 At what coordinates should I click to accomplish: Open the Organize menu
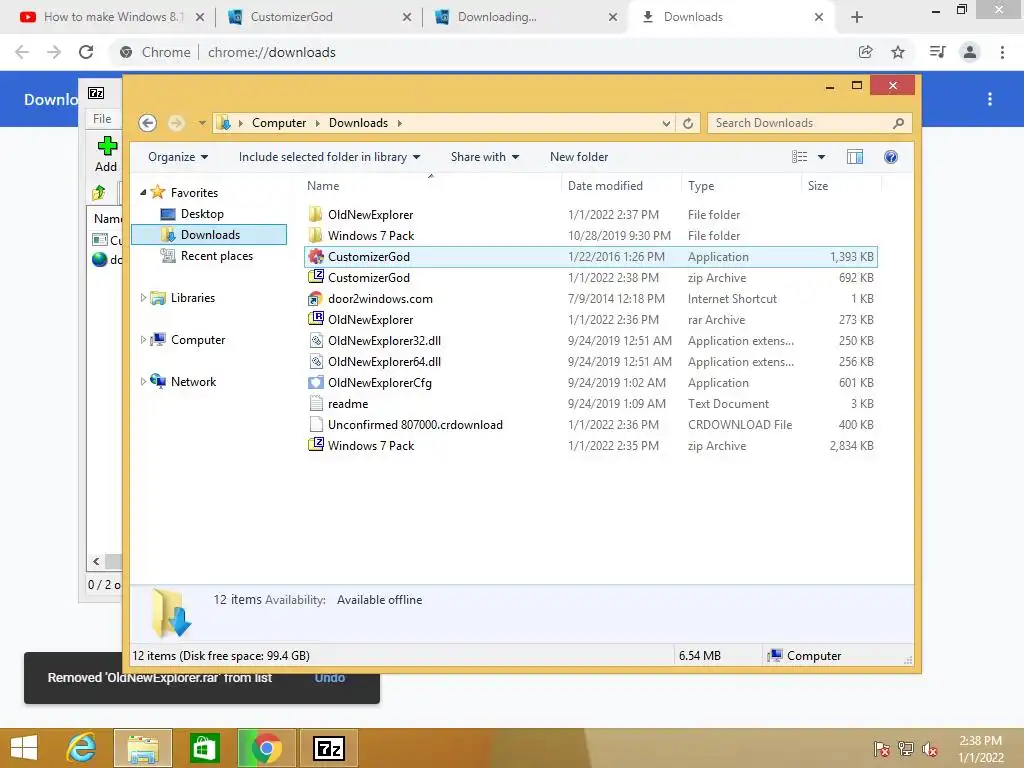coord(178,157)
